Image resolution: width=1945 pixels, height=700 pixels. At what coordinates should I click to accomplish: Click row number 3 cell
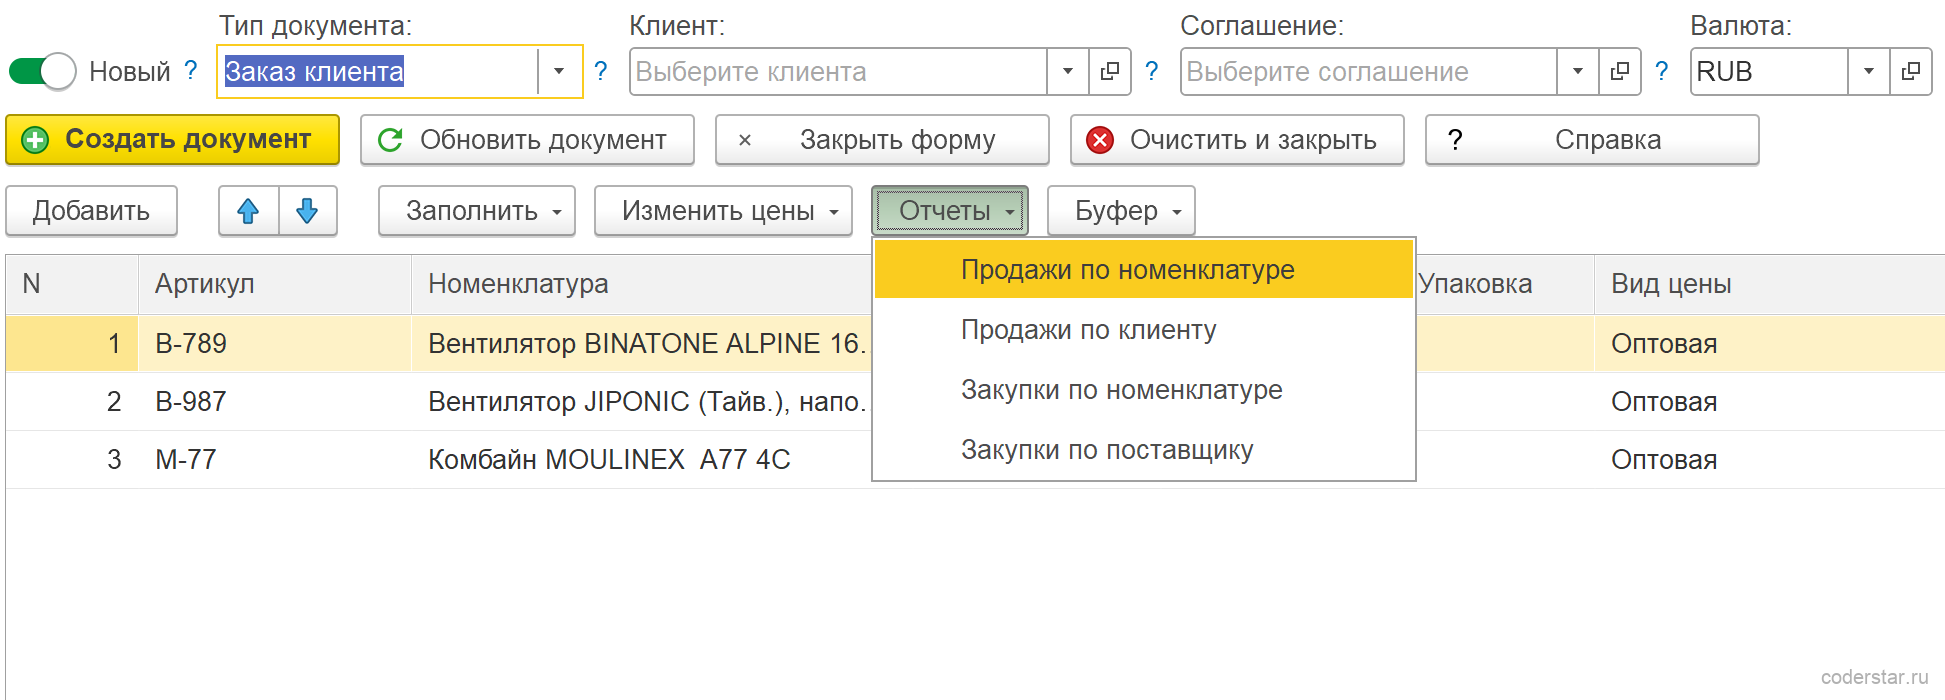point(72,460)
